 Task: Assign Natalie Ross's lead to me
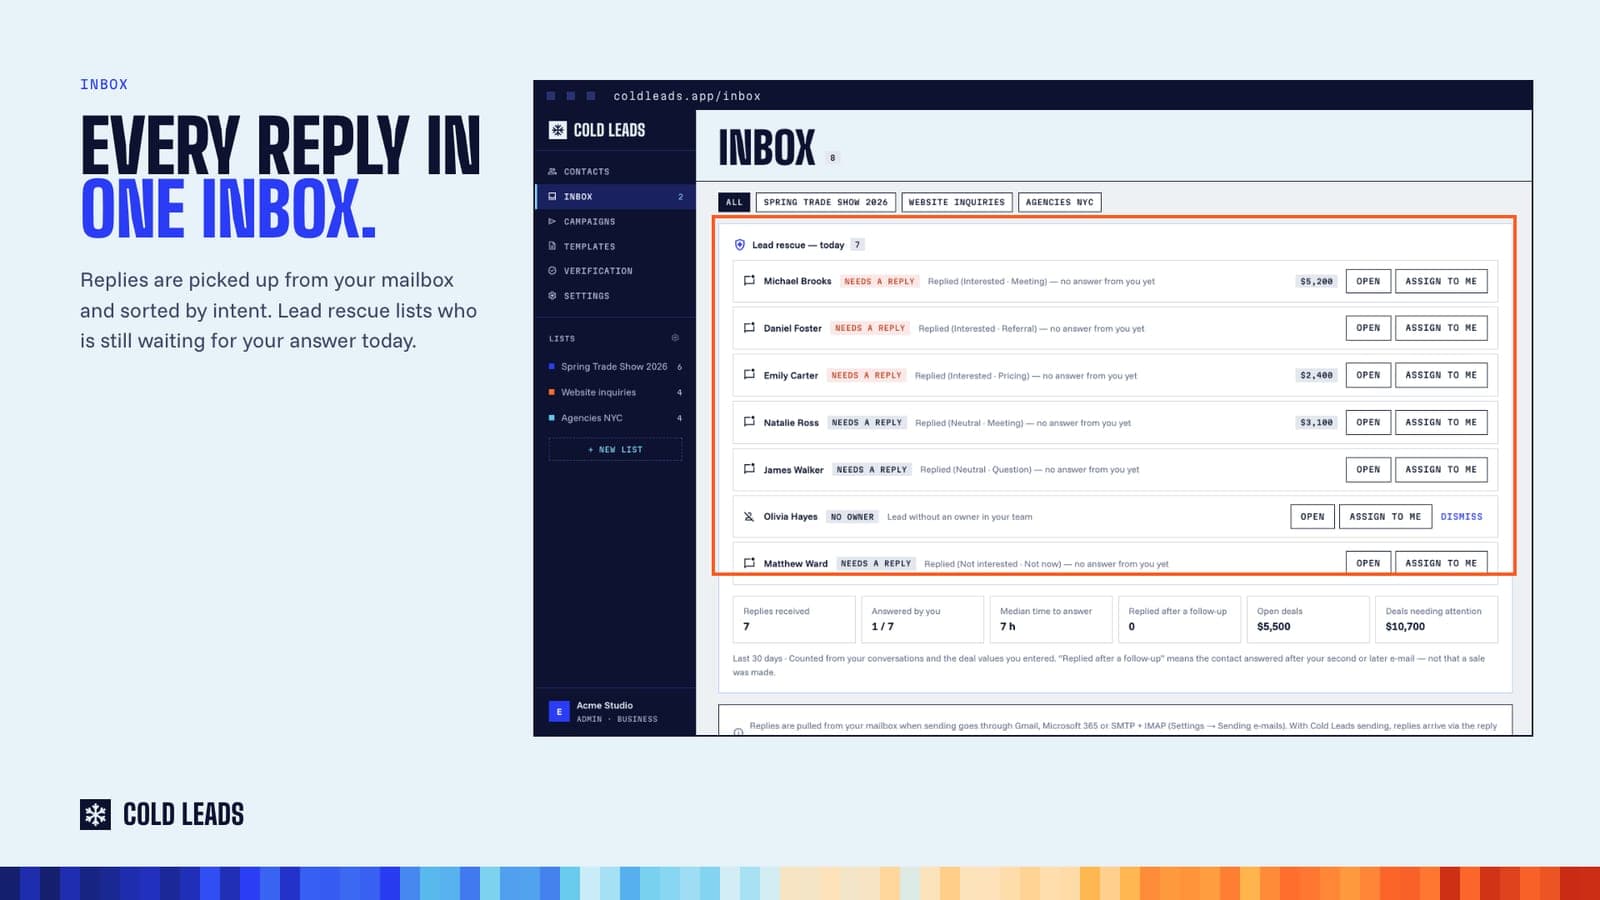[1441, 422]
